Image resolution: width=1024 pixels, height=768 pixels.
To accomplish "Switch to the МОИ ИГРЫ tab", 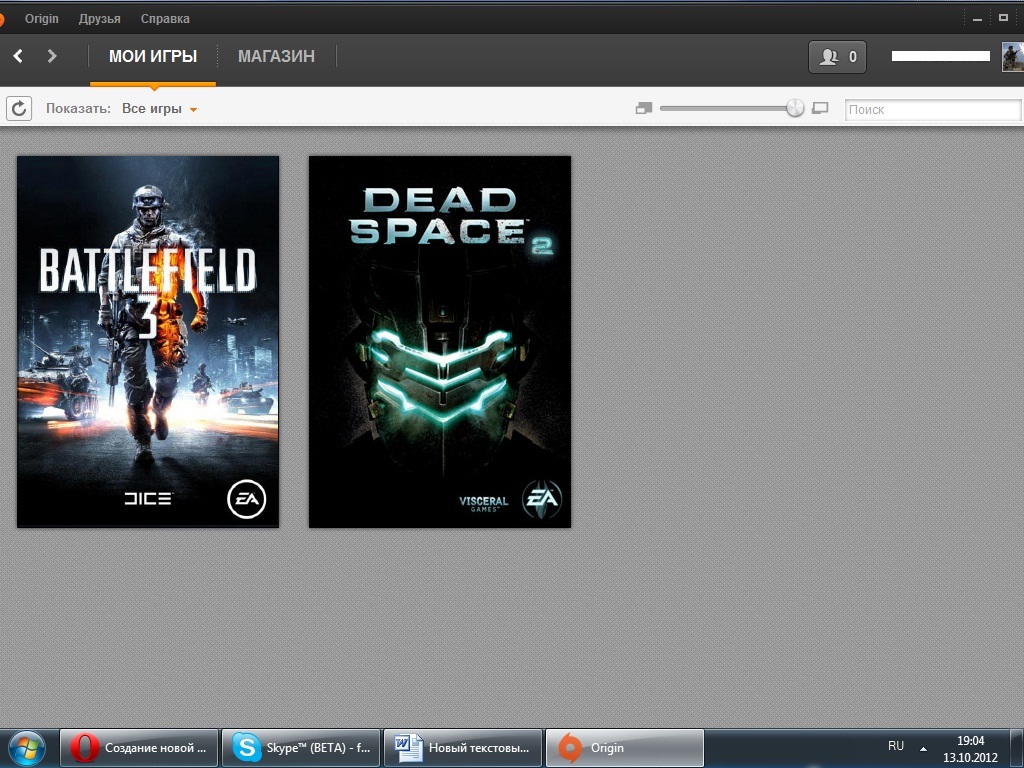I will [x=153, y=56].
